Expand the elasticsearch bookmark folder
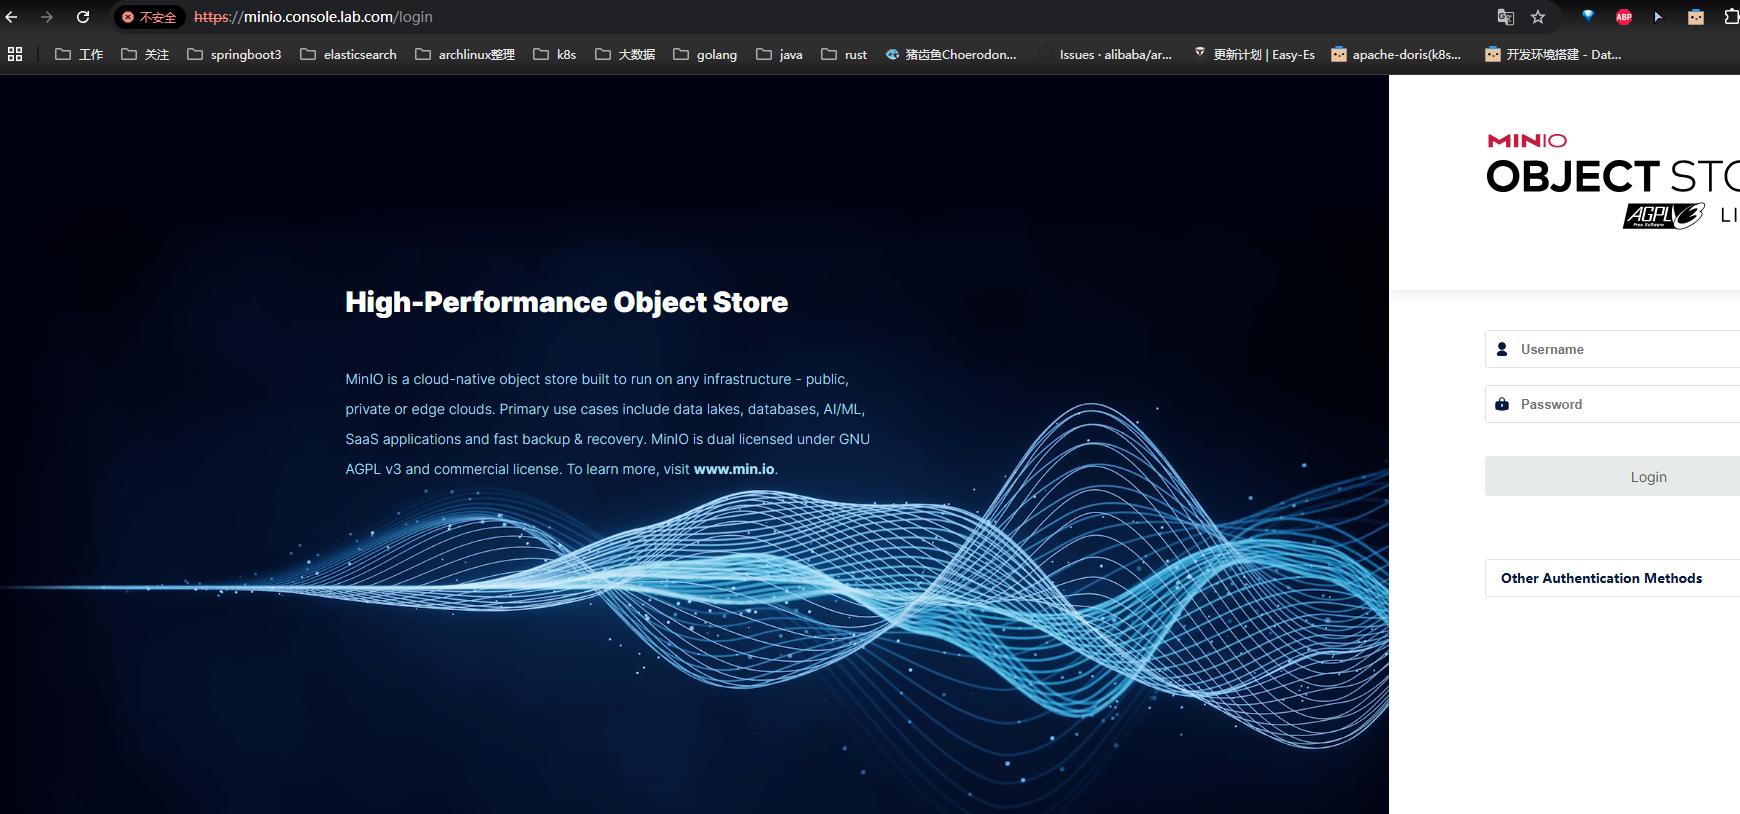1740x814 pixels. [349, 54]
